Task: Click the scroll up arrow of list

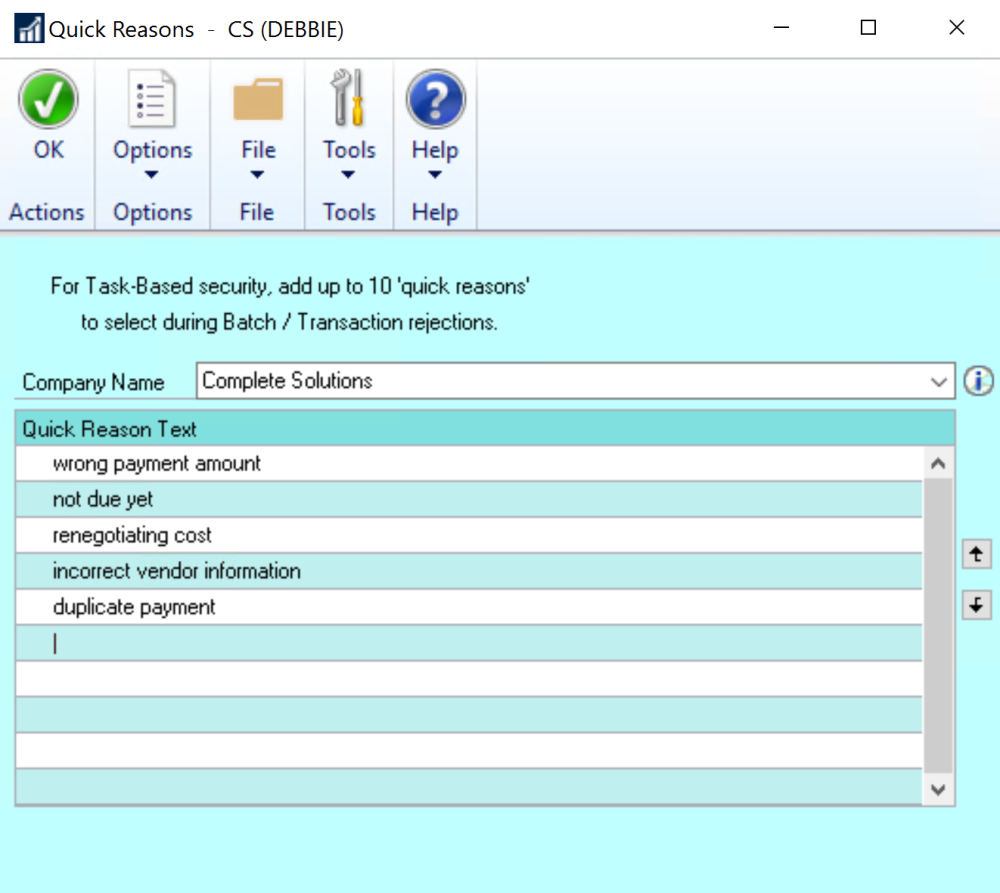Action: (x=938, y=463)
